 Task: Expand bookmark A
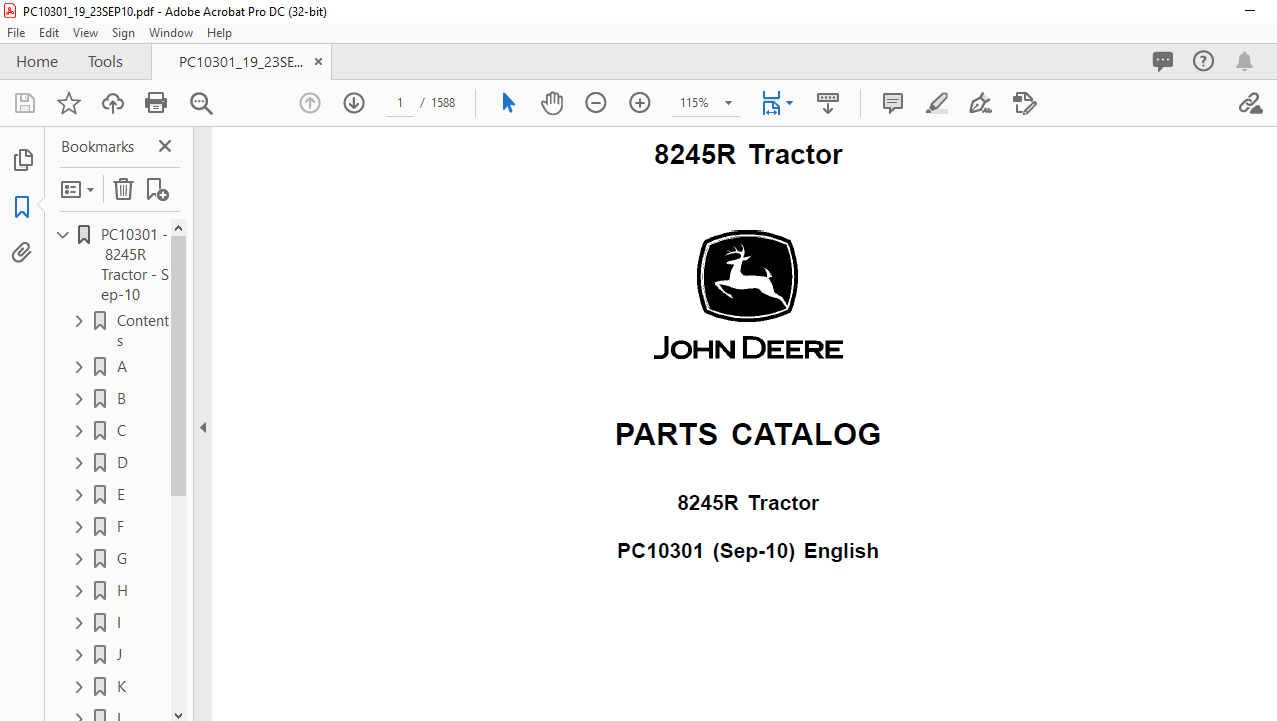79,367
